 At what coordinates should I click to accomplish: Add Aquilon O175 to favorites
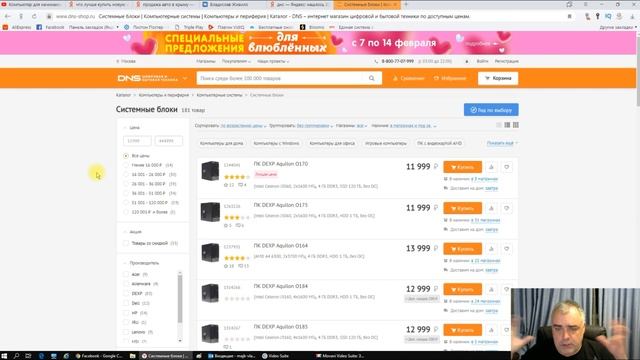pos(507,208)
